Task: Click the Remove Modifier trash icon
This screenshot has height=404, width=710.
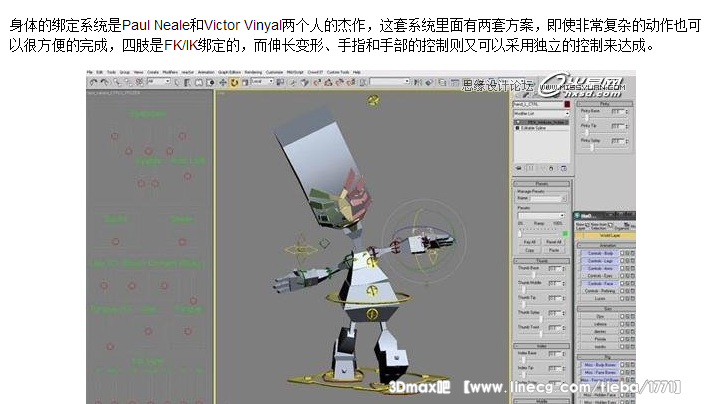Action: 551,168
